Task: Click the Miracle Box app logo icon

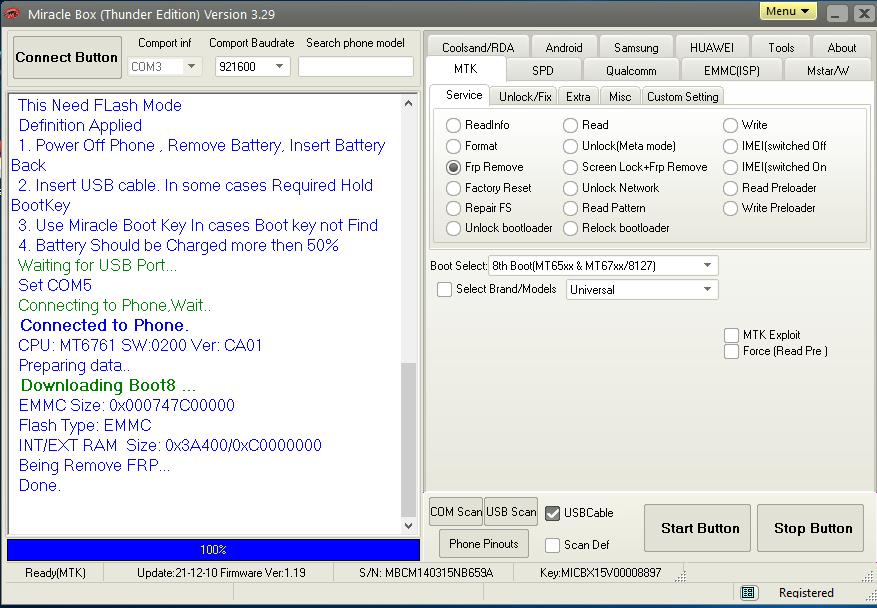Action: point(11,13)
